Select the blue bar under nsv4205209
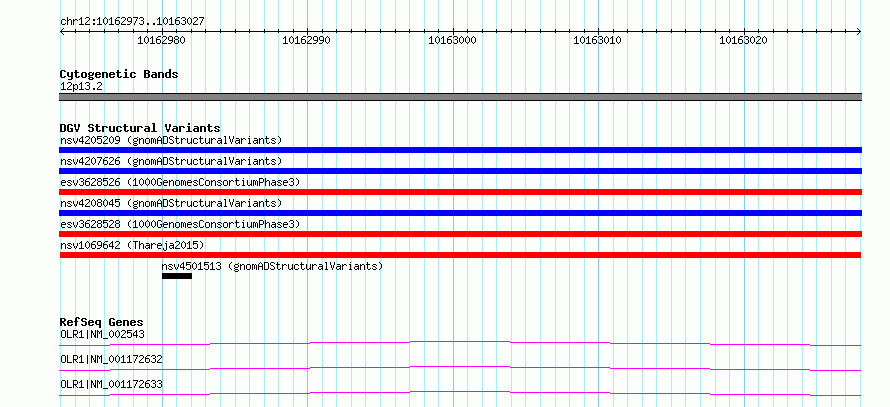Viewport: 890px width, 407px height. tap(460, 150)
